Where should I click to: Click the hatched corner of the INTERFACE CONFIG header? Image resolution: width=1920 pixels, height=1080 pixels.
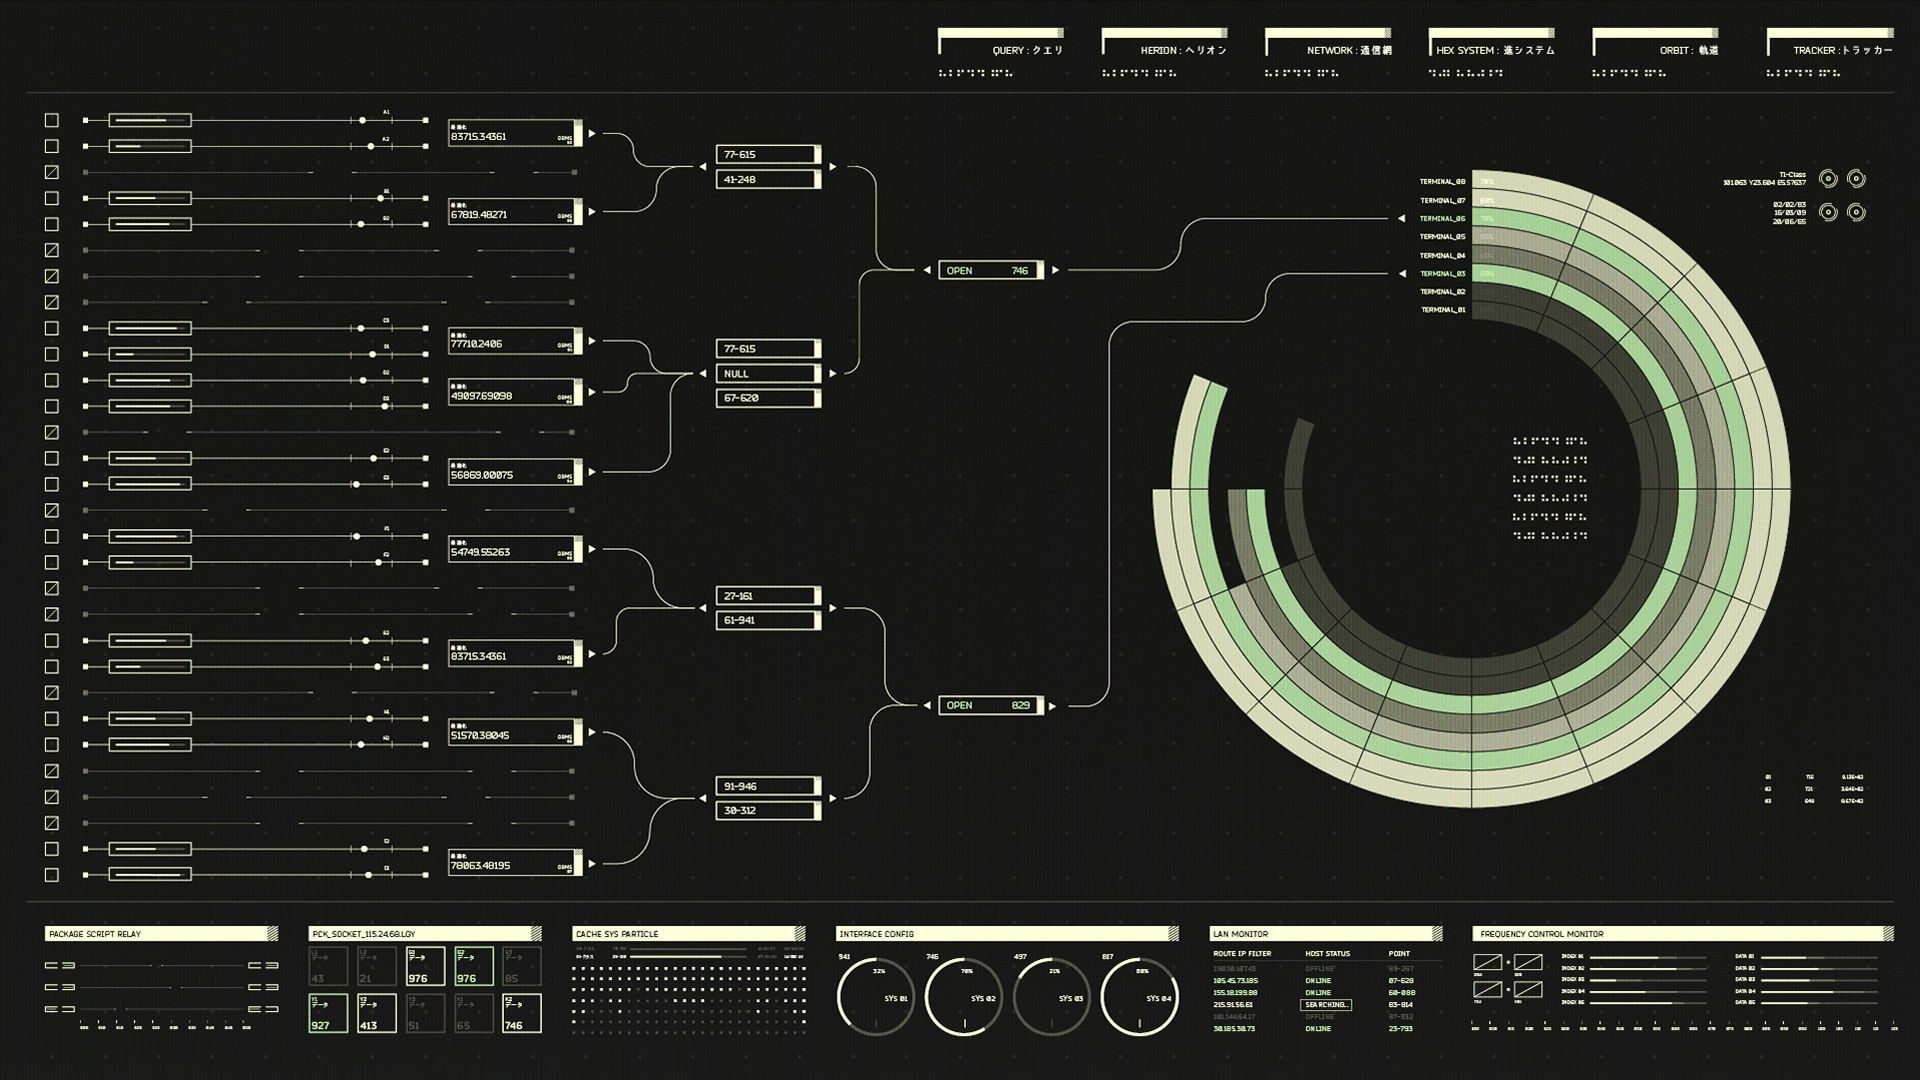[1173, 934]
